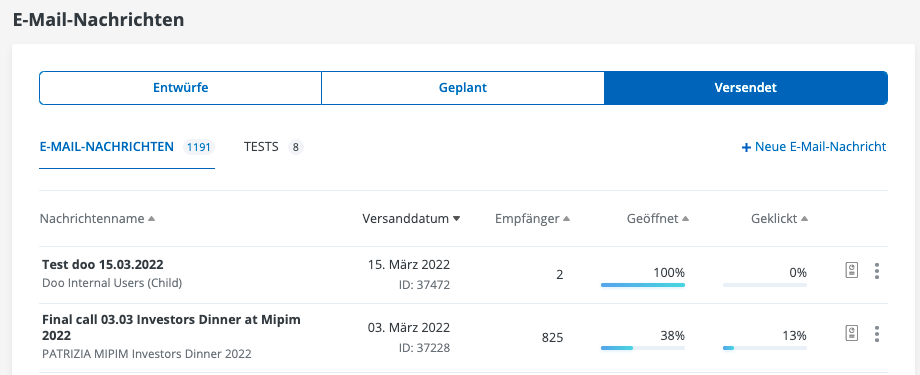Viewport: 920px width, 375px height.
Task: Create Neue E-Mail-Nachricht
Action: tap(814, 147)
